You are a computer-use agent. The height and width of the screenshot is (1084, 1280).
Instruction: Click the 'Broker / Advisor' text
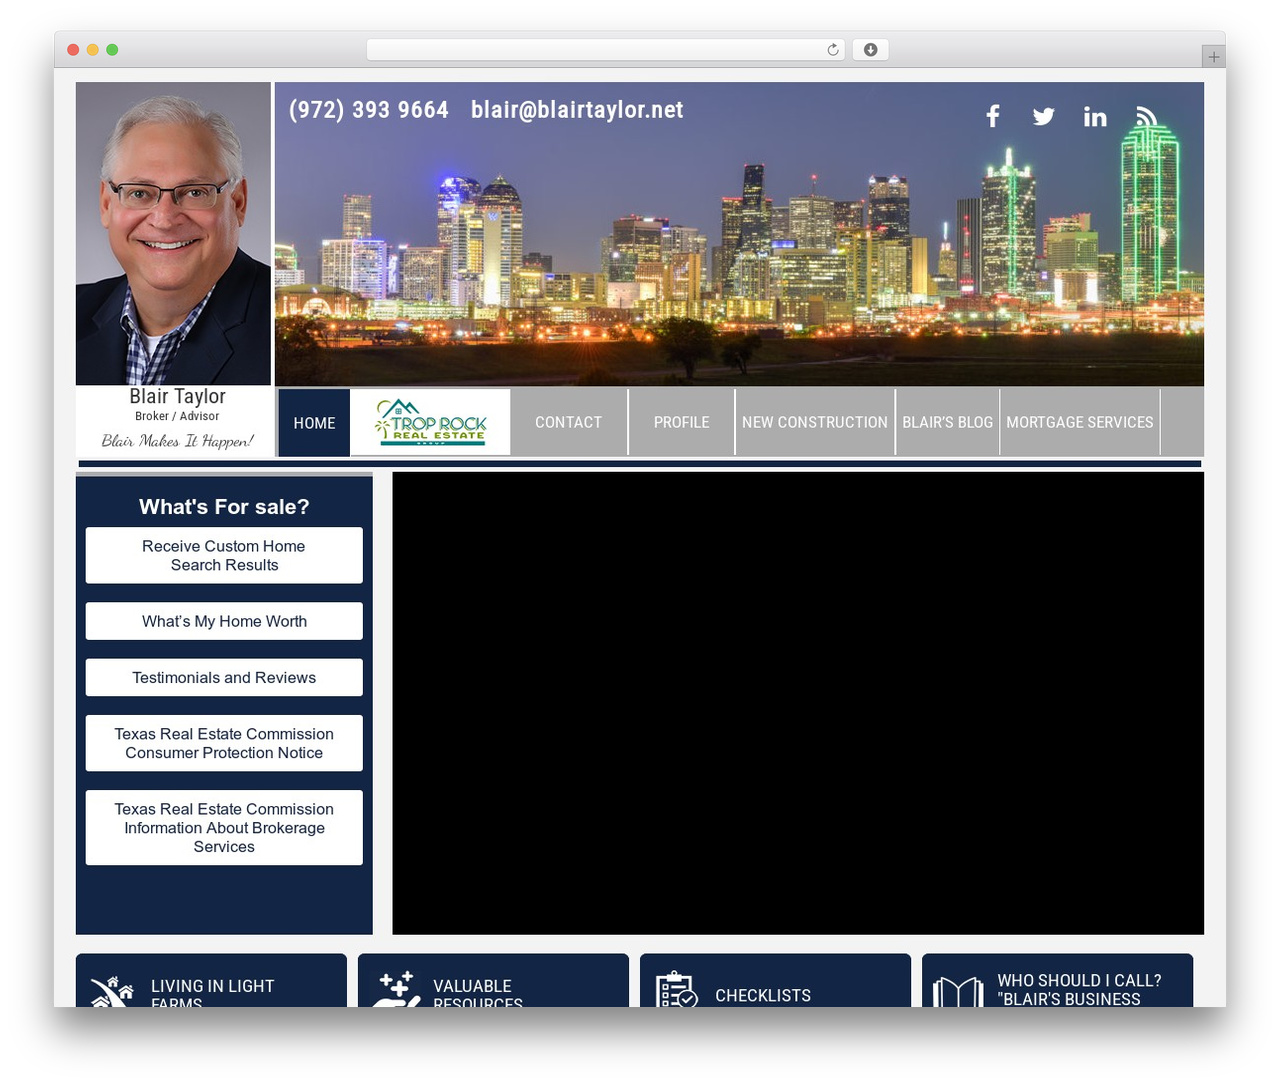tap(177, 416)
